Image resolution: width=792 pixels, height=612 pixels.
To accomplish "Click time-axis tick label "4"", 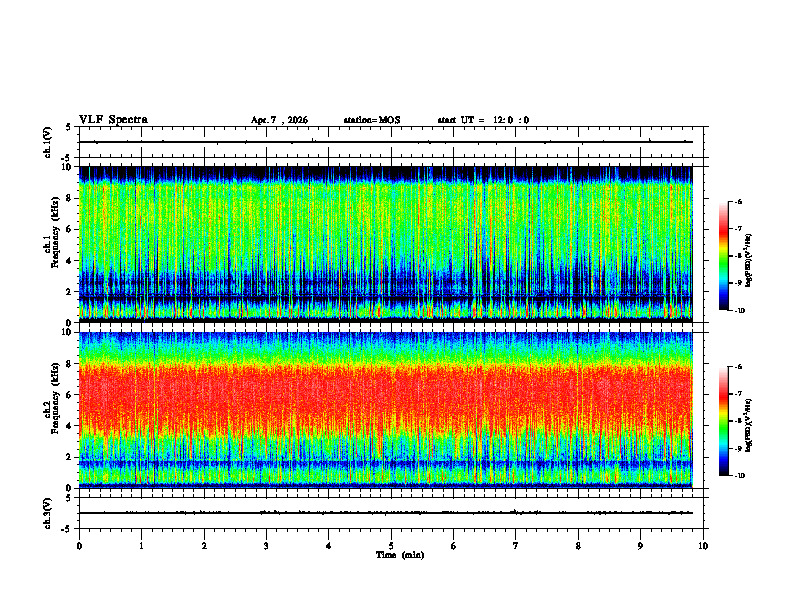I will point(329,546).
